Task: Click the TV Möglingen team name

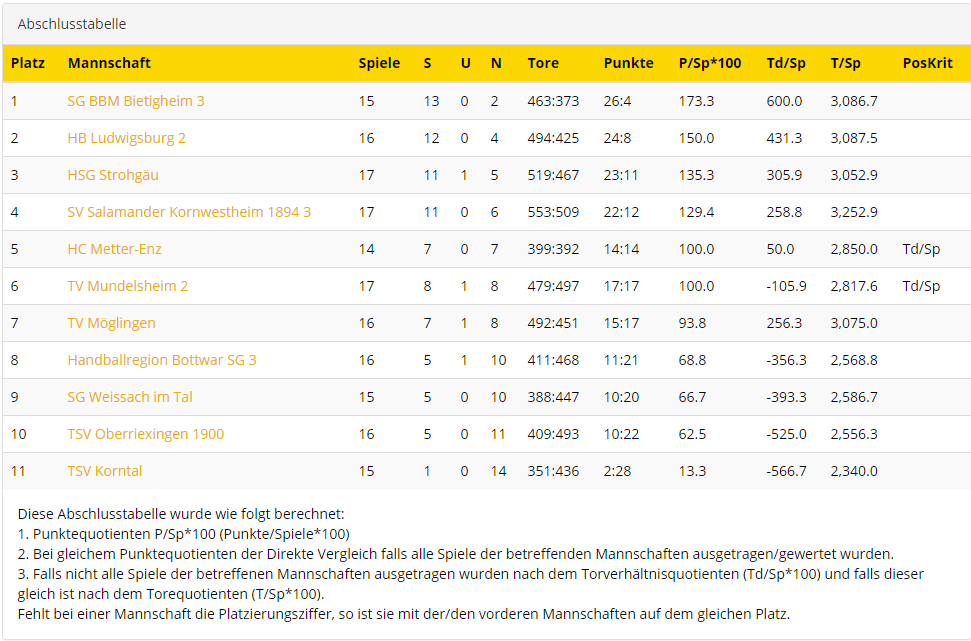Action: click(x=111, y=323)
